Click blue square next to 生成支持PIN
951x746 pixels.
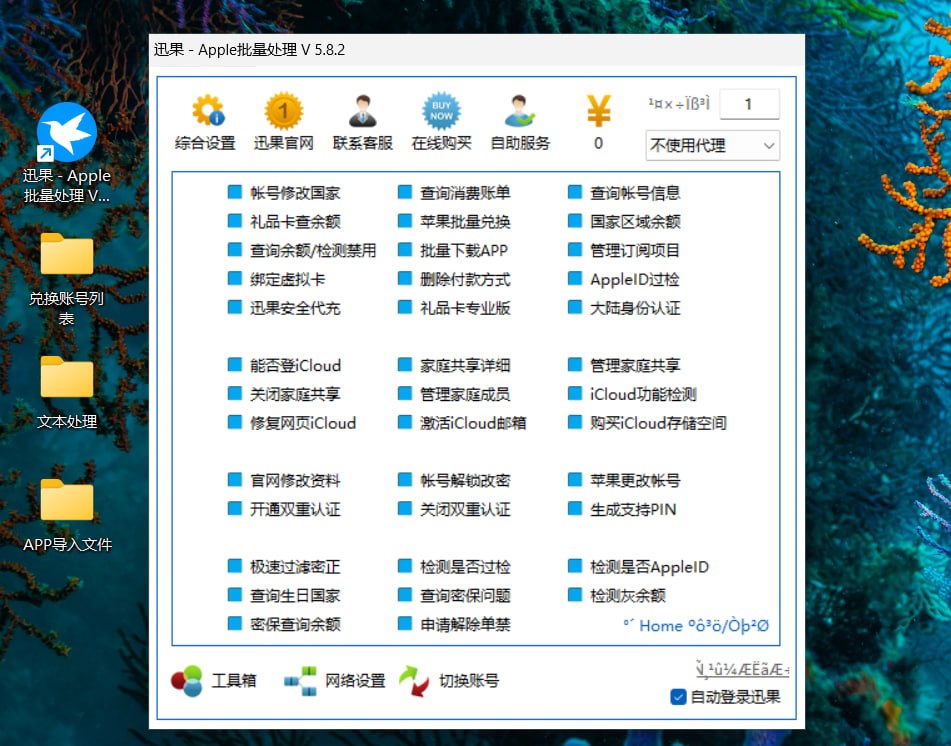pyautogui.click(x=574, y=508)
